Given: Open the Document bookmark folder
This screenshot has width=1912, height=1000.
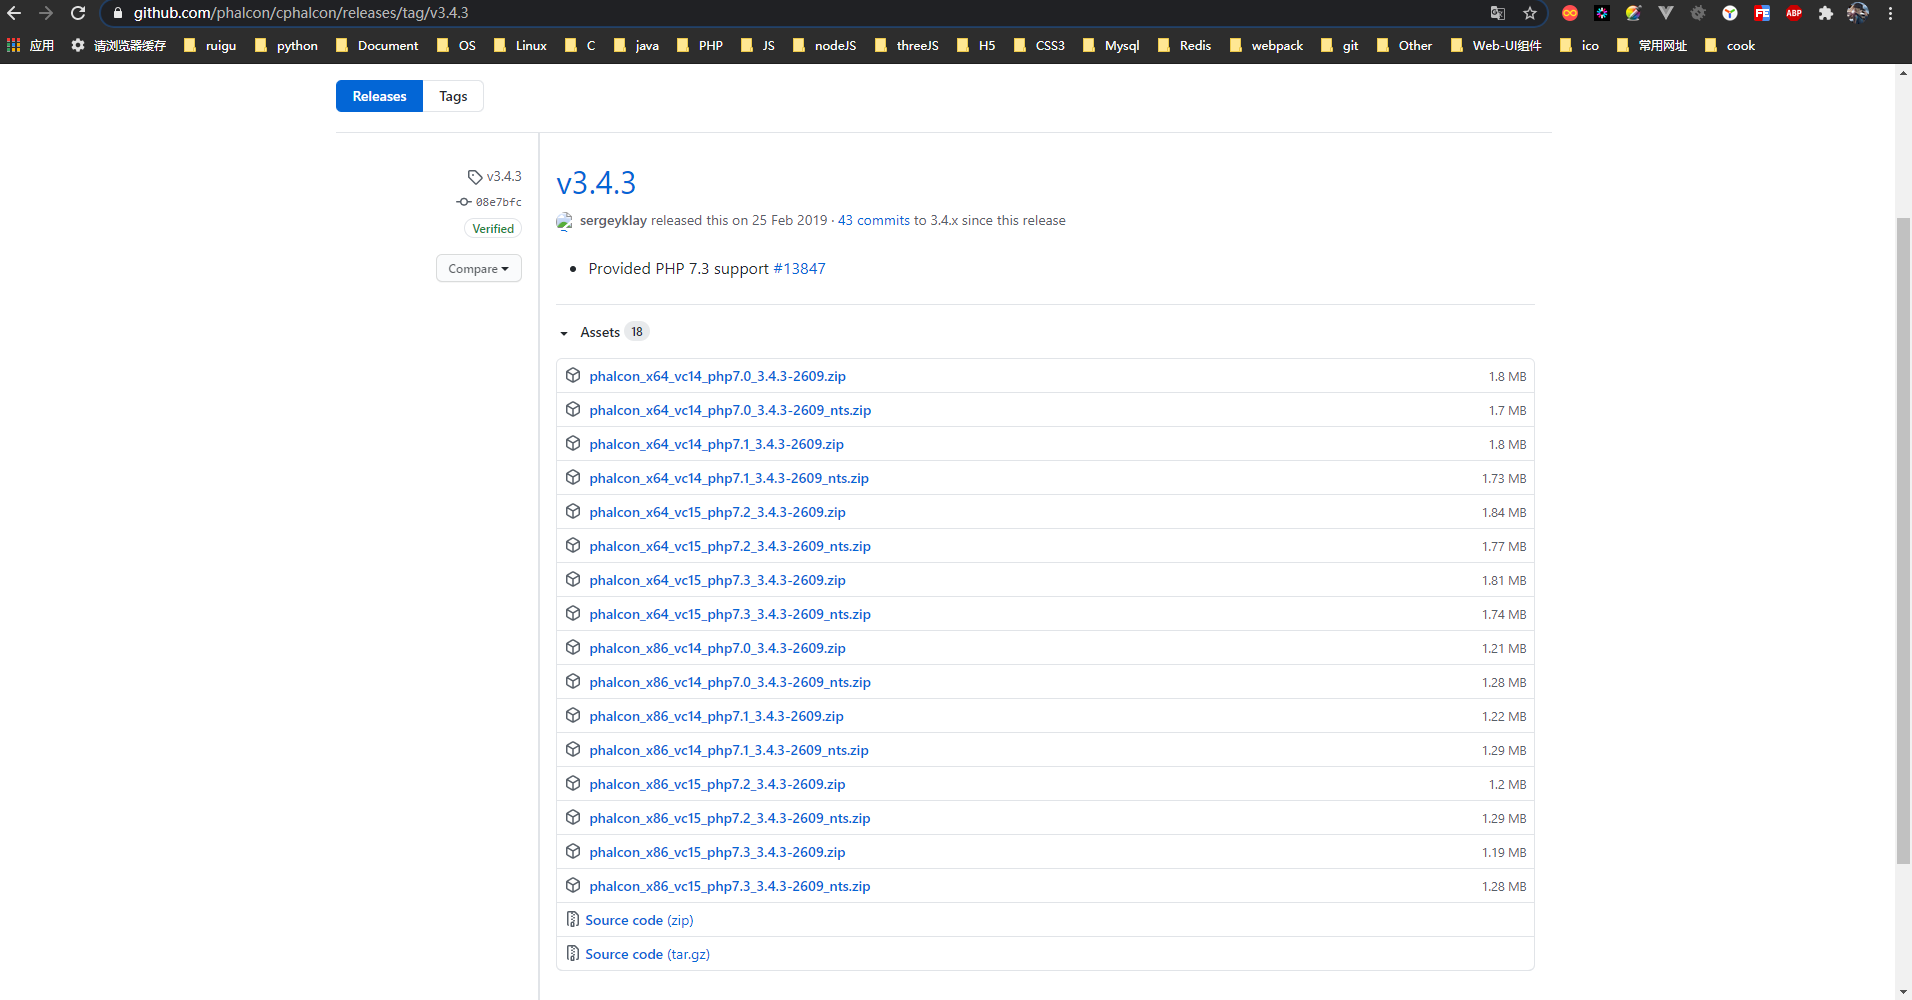Looking at the screenshot, I should pos(377,45).
